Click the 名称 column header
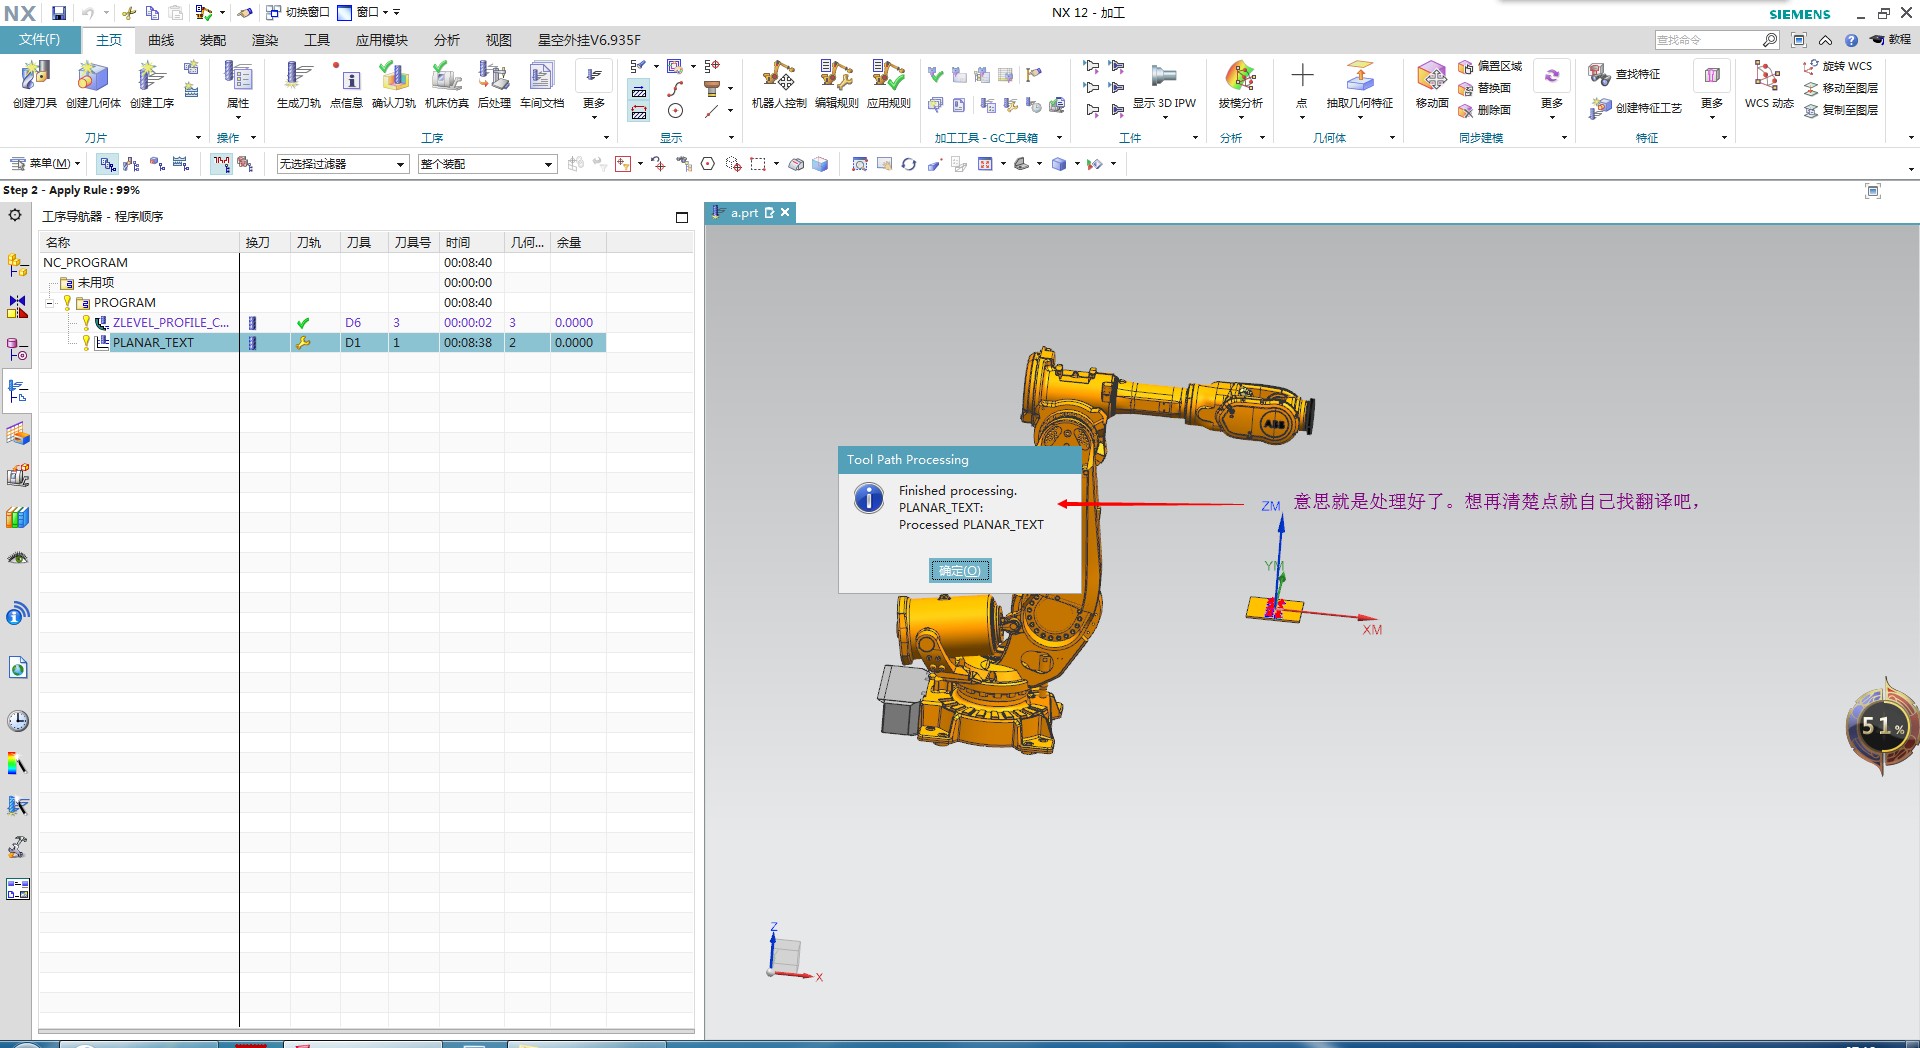The width and height of the screenshot is (1920, 1048). pyautogui.click(x=139, y=243)
